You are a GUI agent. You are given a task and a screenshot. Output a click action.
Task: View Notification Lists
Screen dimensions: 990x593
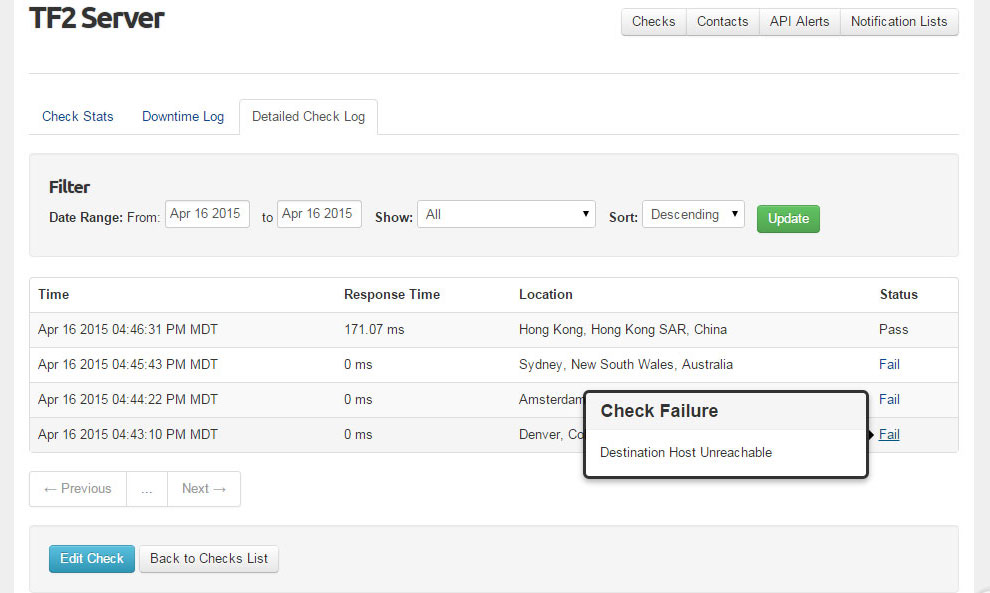899,21
